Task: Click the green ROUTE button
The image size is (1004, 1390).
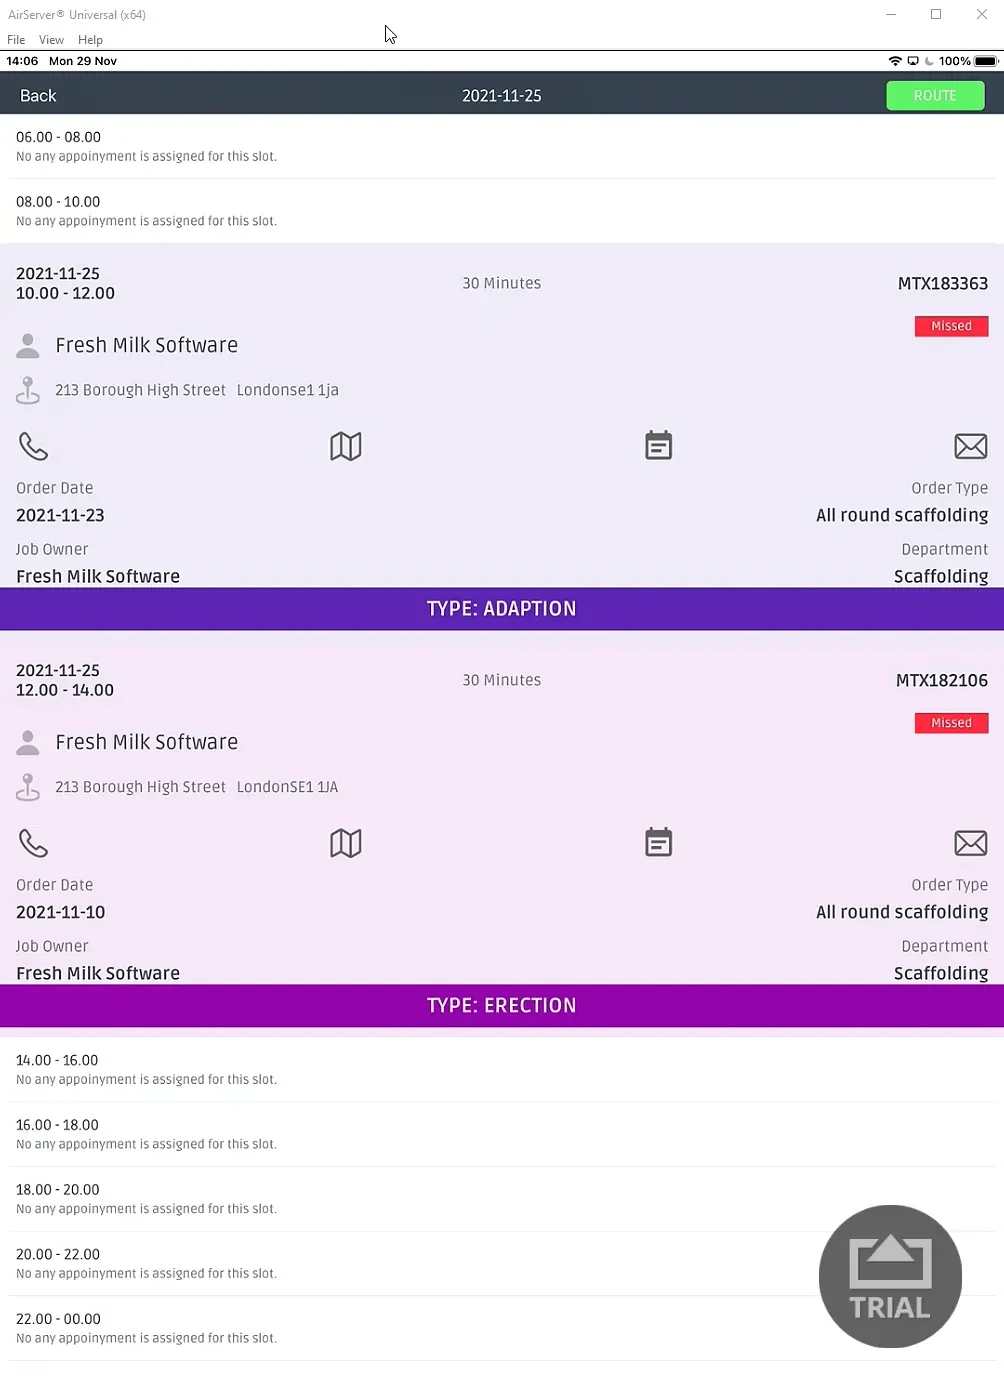Action: tap(934, 96)
